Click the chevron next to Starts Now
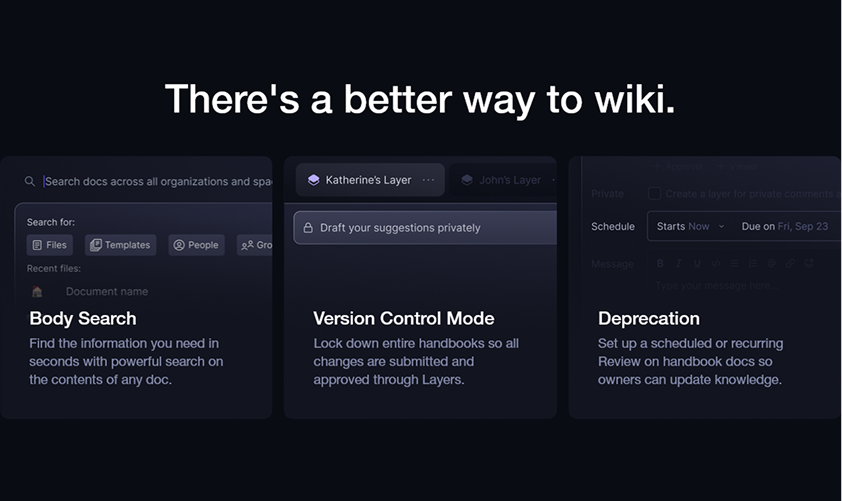Viewport: 842px width, 501px height. click(721, 227)
